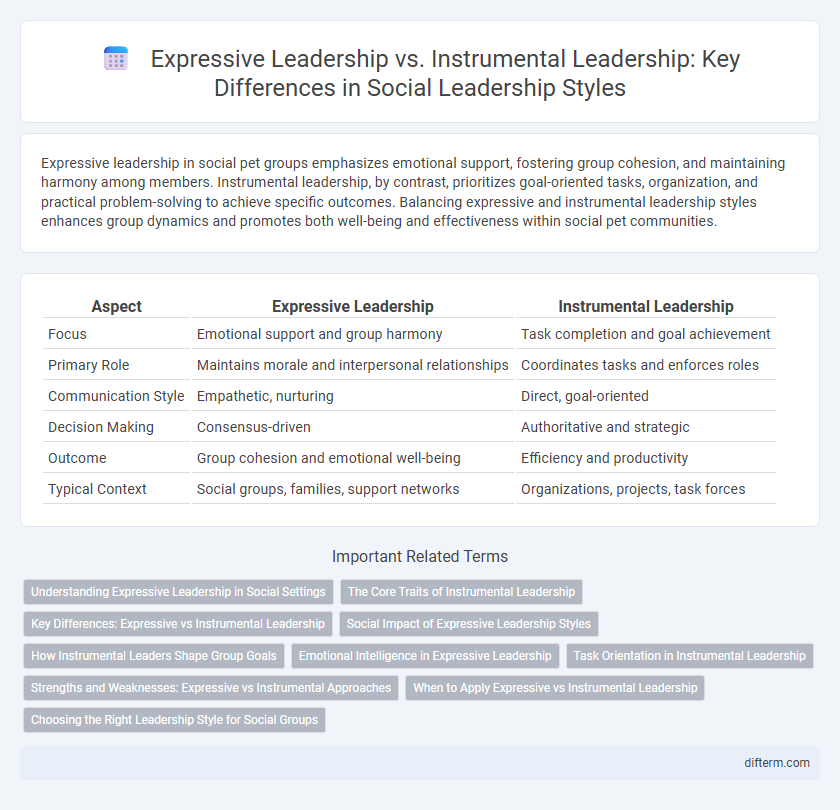Select 'Task Orientation in Instrumental Leadership' tag

[x=689, y=656]
